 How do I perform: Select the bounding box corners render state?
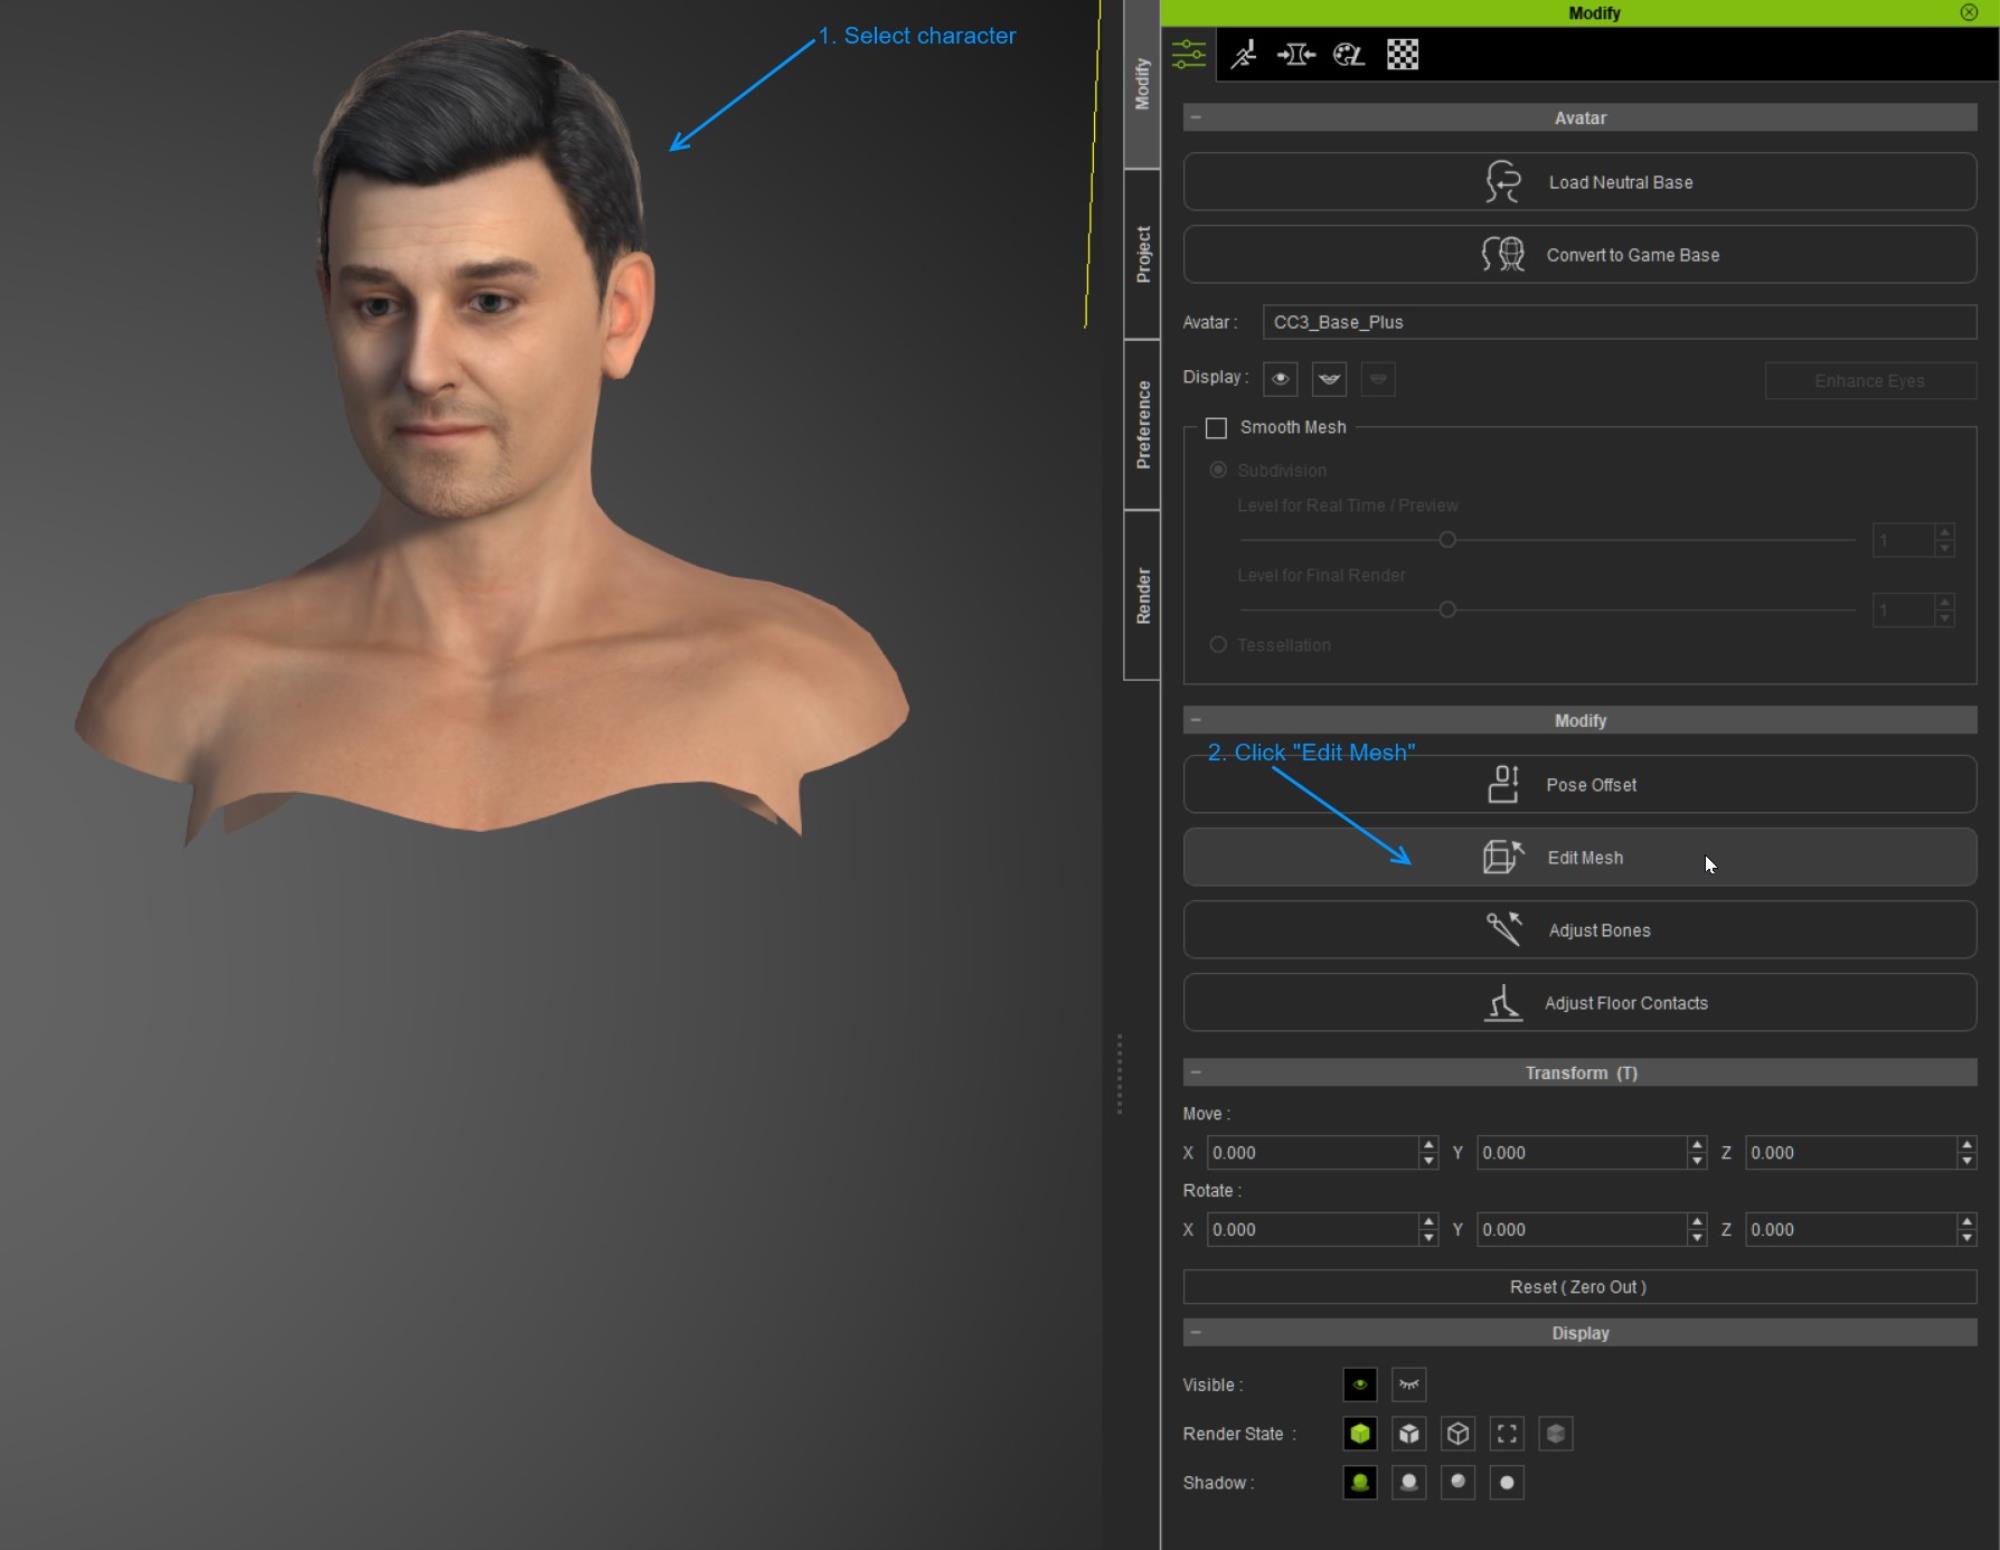(x=1507, y=1434)
